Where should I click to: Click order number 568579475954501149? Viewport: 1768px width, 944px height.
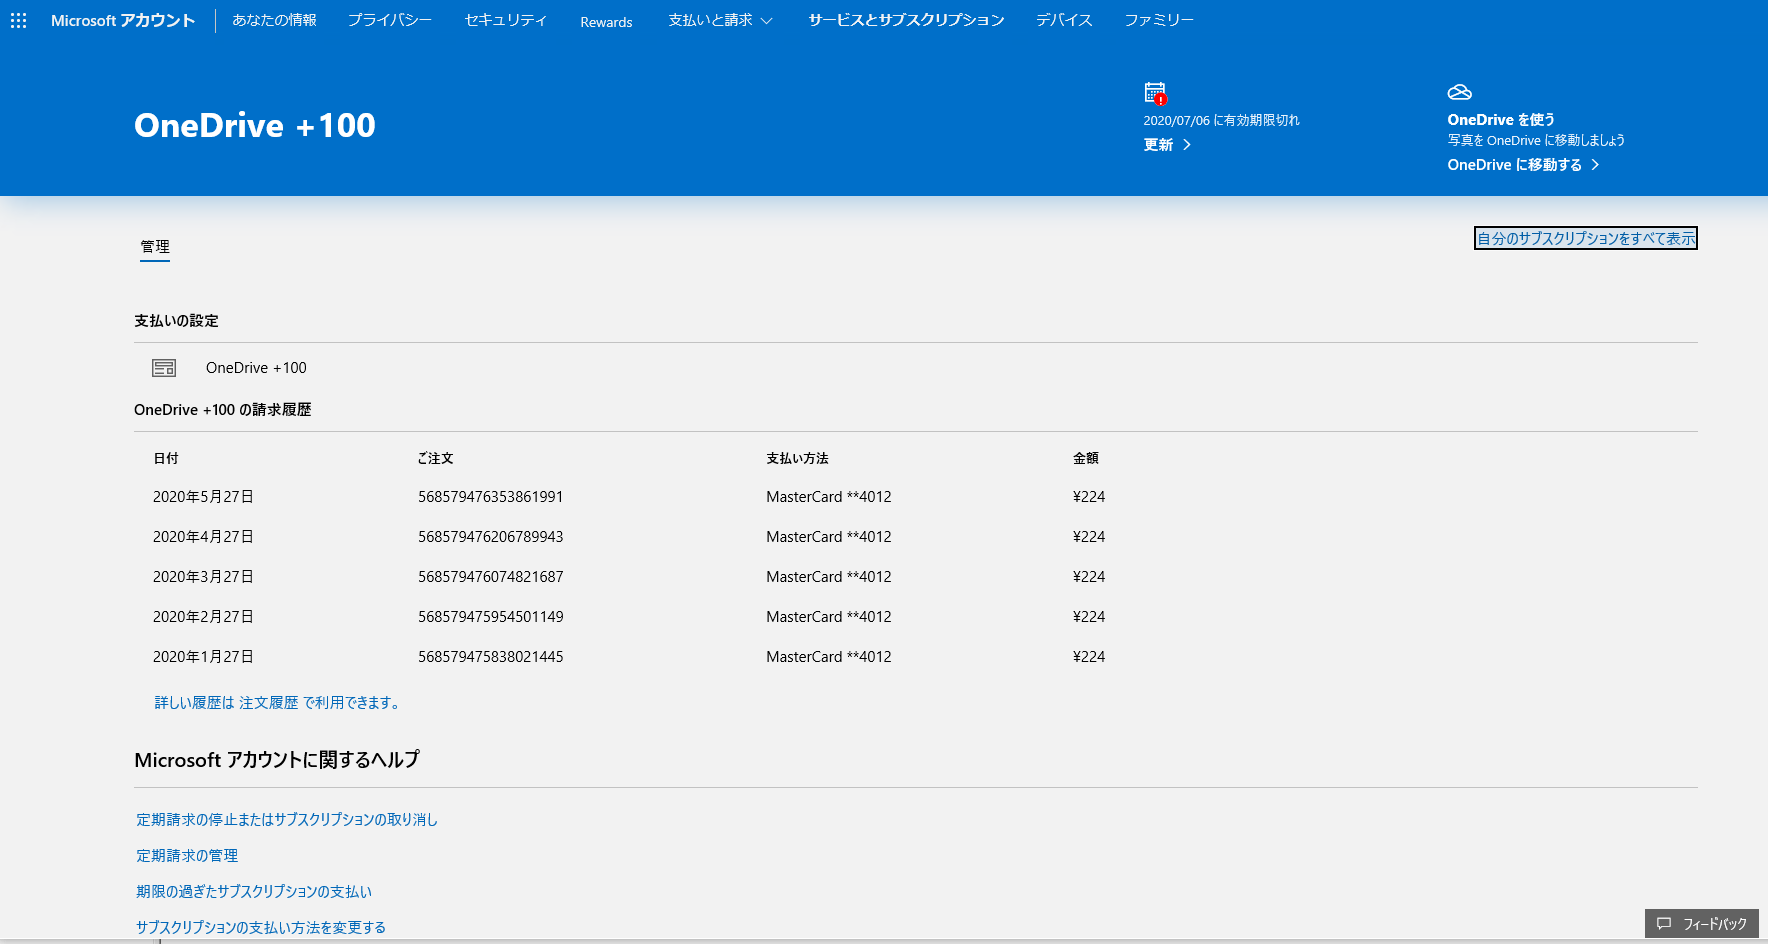pos(491,617)
